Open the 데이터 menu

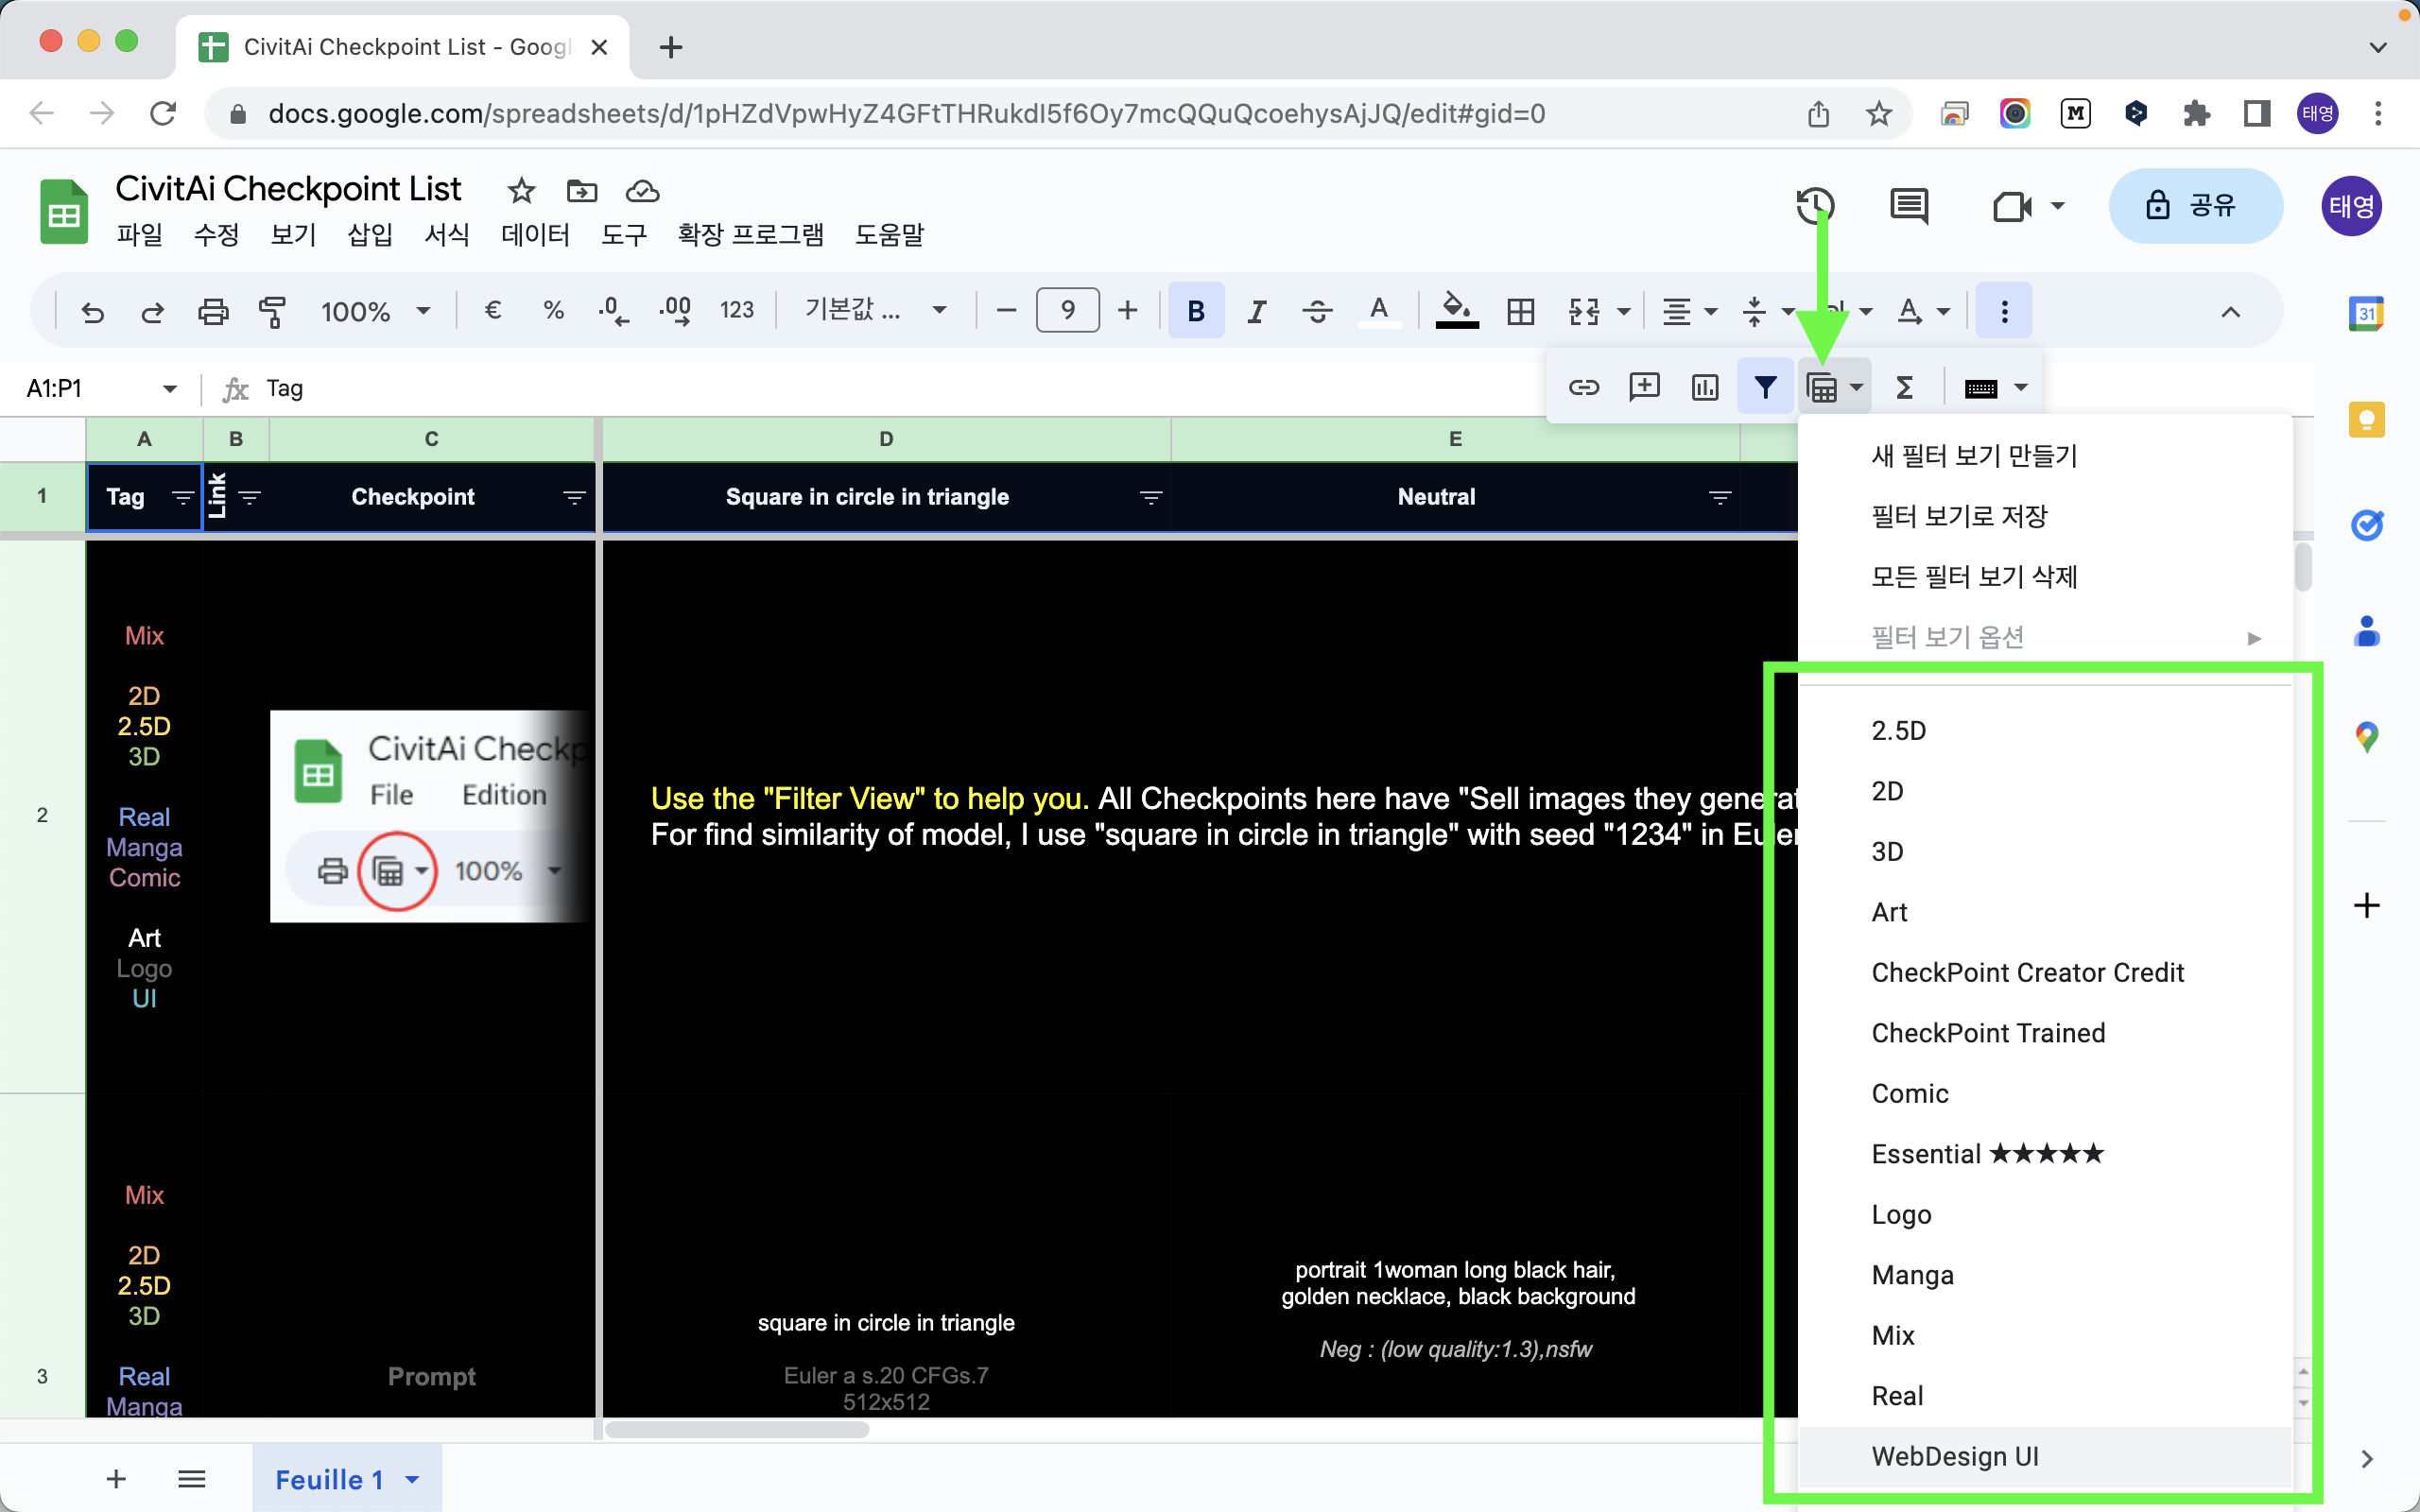coord(536,235)
